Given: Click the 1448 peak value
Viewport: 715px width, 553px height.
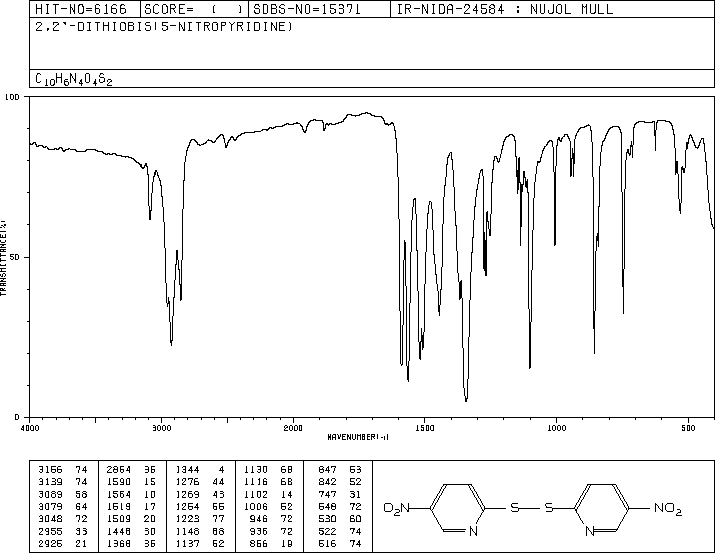Looking at the screenshot, I should tap(119, 531).
